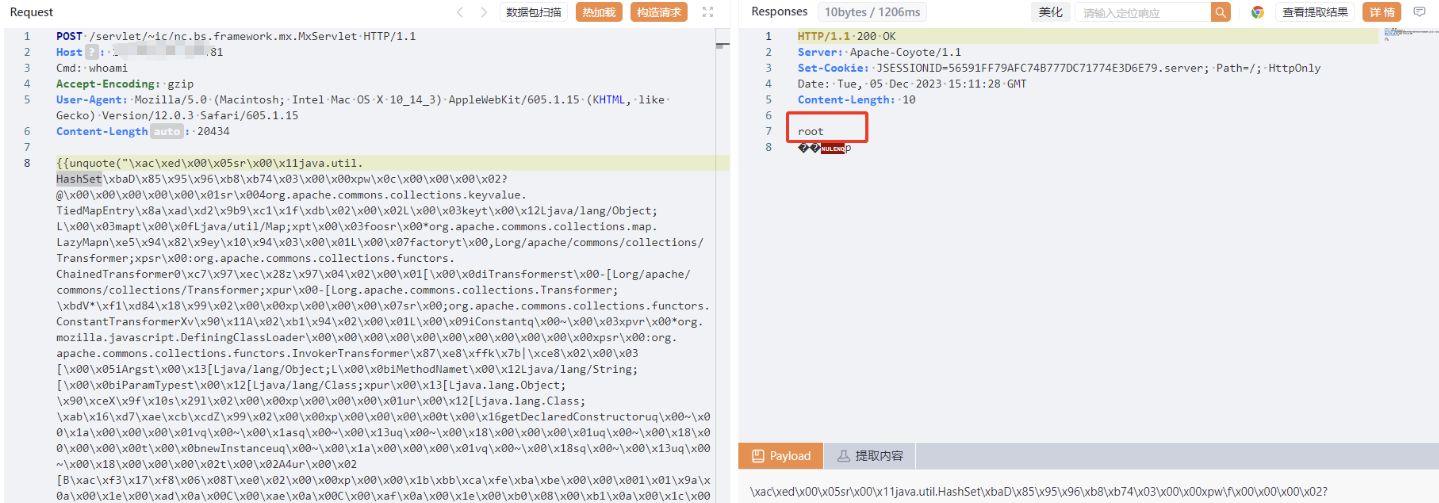Click the 'Content-Length: 10' response line
1439x503 pixels.
coord(856,100)
